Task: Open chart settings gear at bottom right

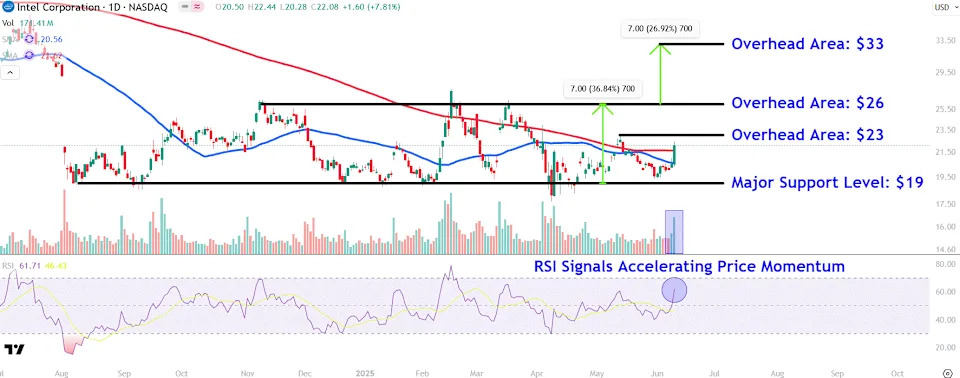Action: click(x=947, y=372)
